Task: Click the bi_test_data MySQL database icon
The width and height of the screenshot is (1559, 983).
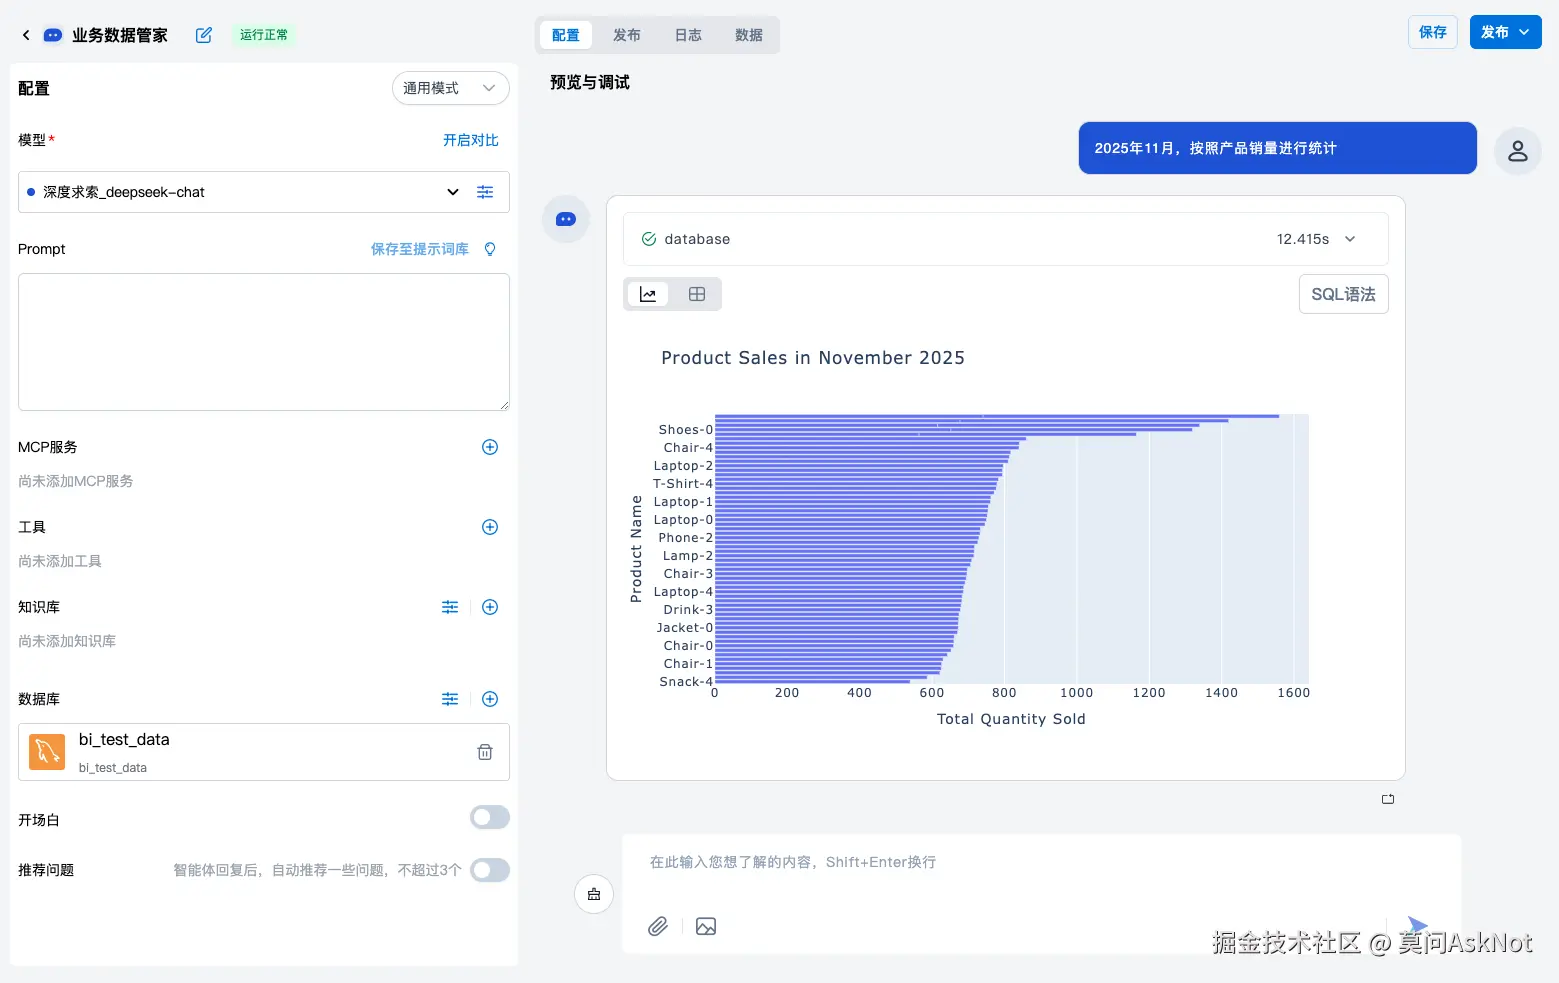Action: click(47, 752)
